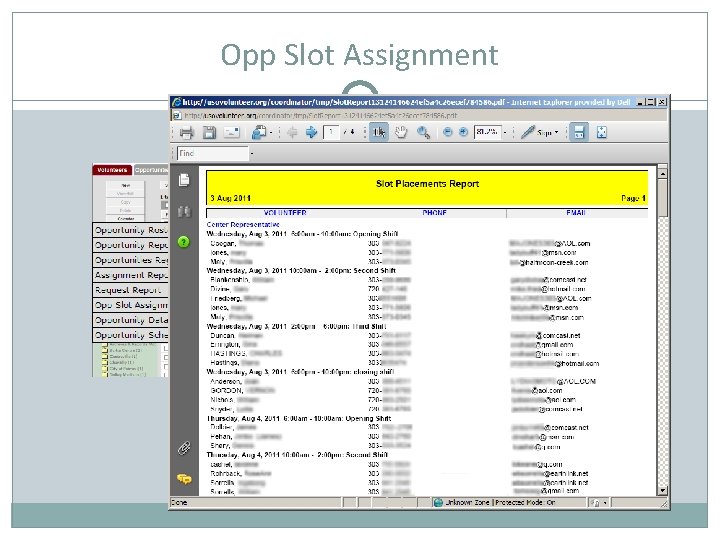Open the Search binoculars sidebar icon
720x540 pixels.
click(x=184, y=211)
